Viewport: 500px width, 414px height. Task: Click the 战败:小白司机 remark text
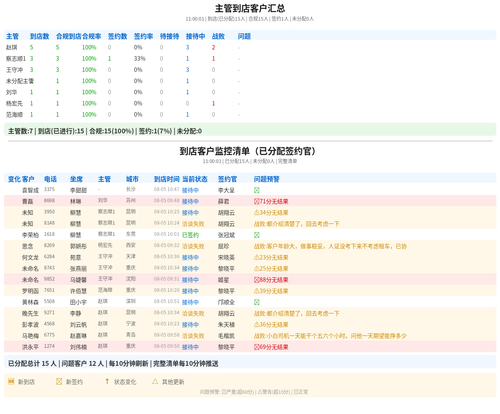point(330,336)
